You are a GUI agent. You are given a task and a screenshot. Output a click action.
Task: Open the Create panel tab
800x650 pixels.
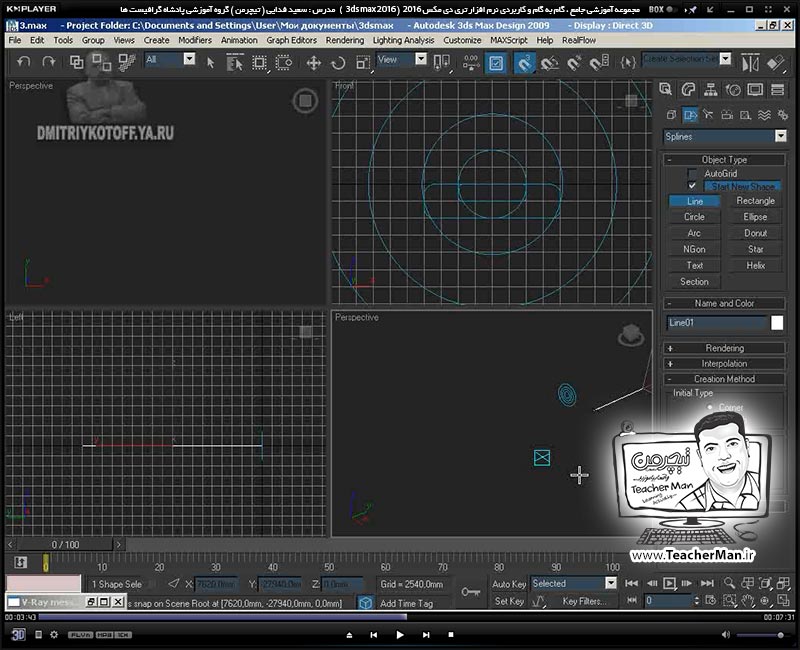pyautogui.click(x=665, y=90)
